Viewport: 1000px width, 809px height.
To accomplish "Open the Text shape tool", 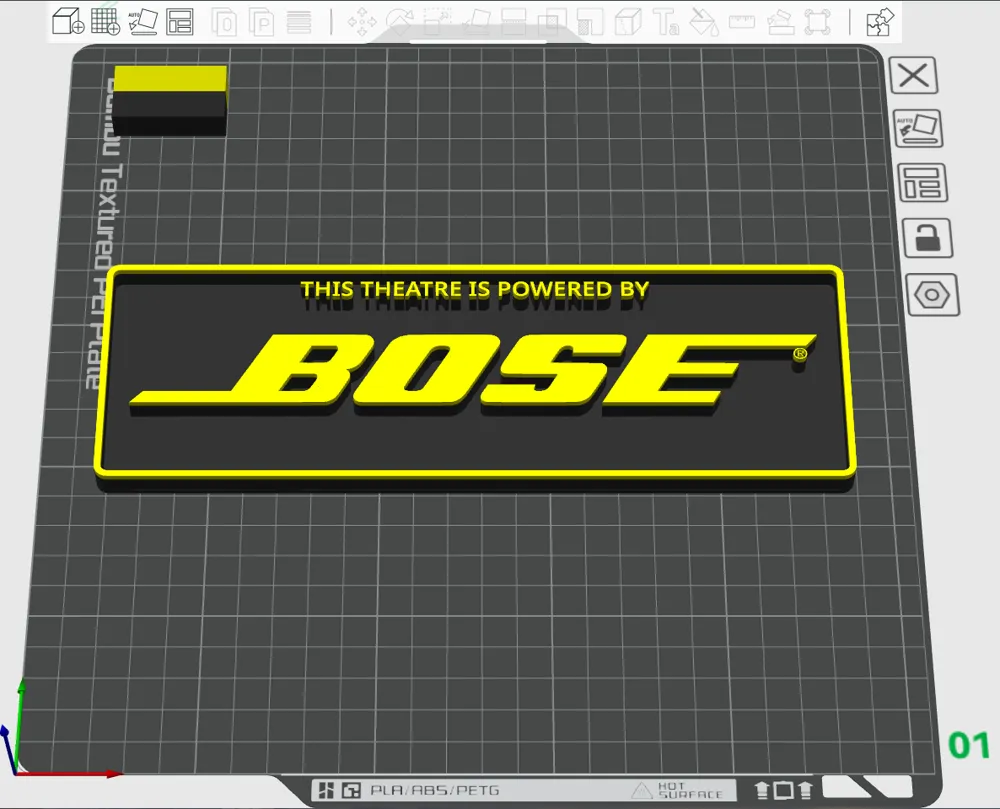I will click(665, 22).
